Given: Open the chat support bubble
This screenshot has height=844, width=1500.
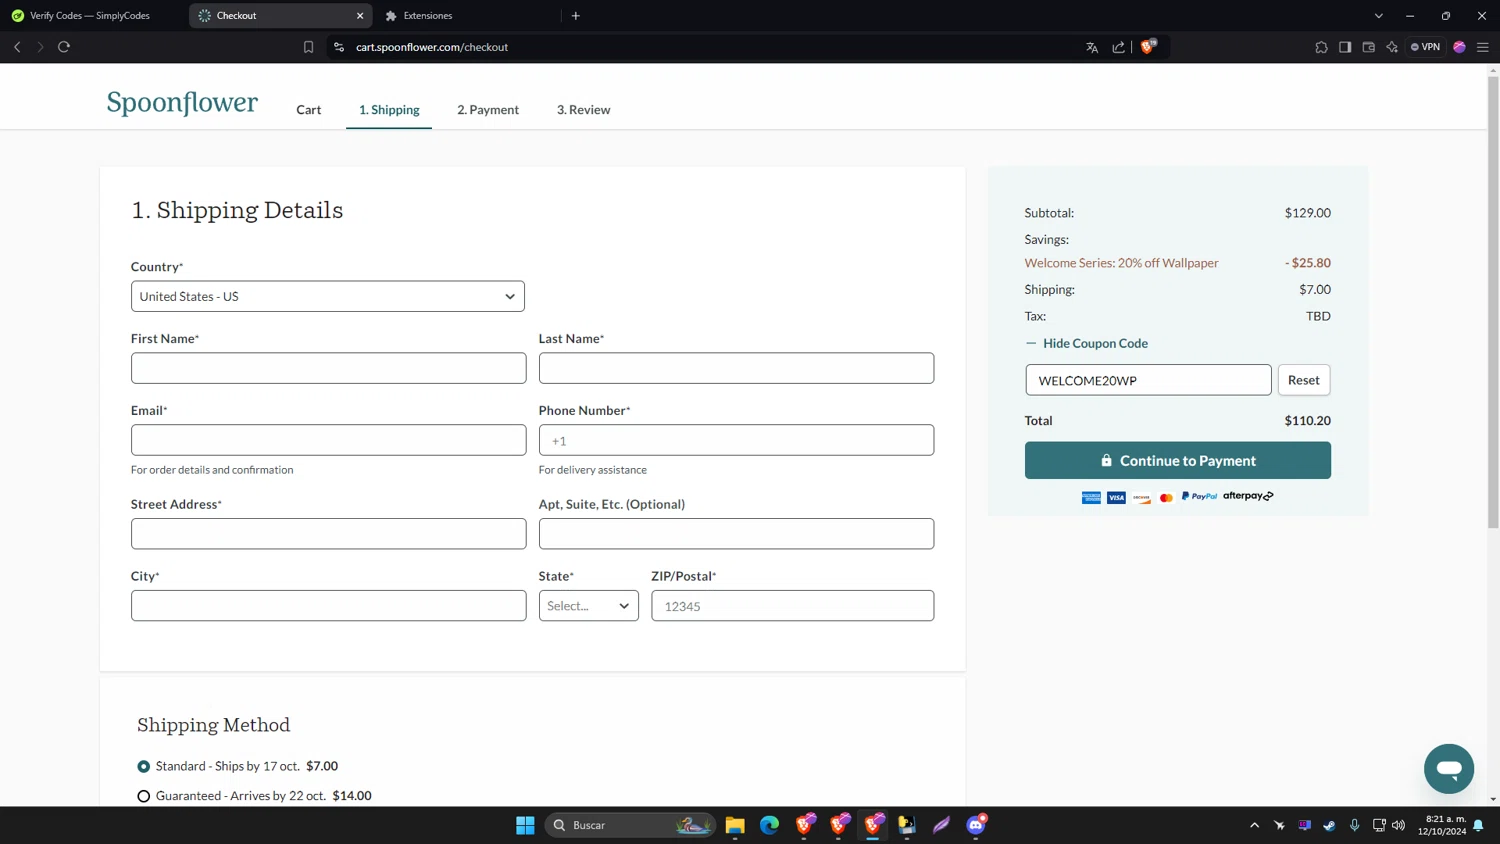Looking at the screenshot, I should coord(1449,769).
